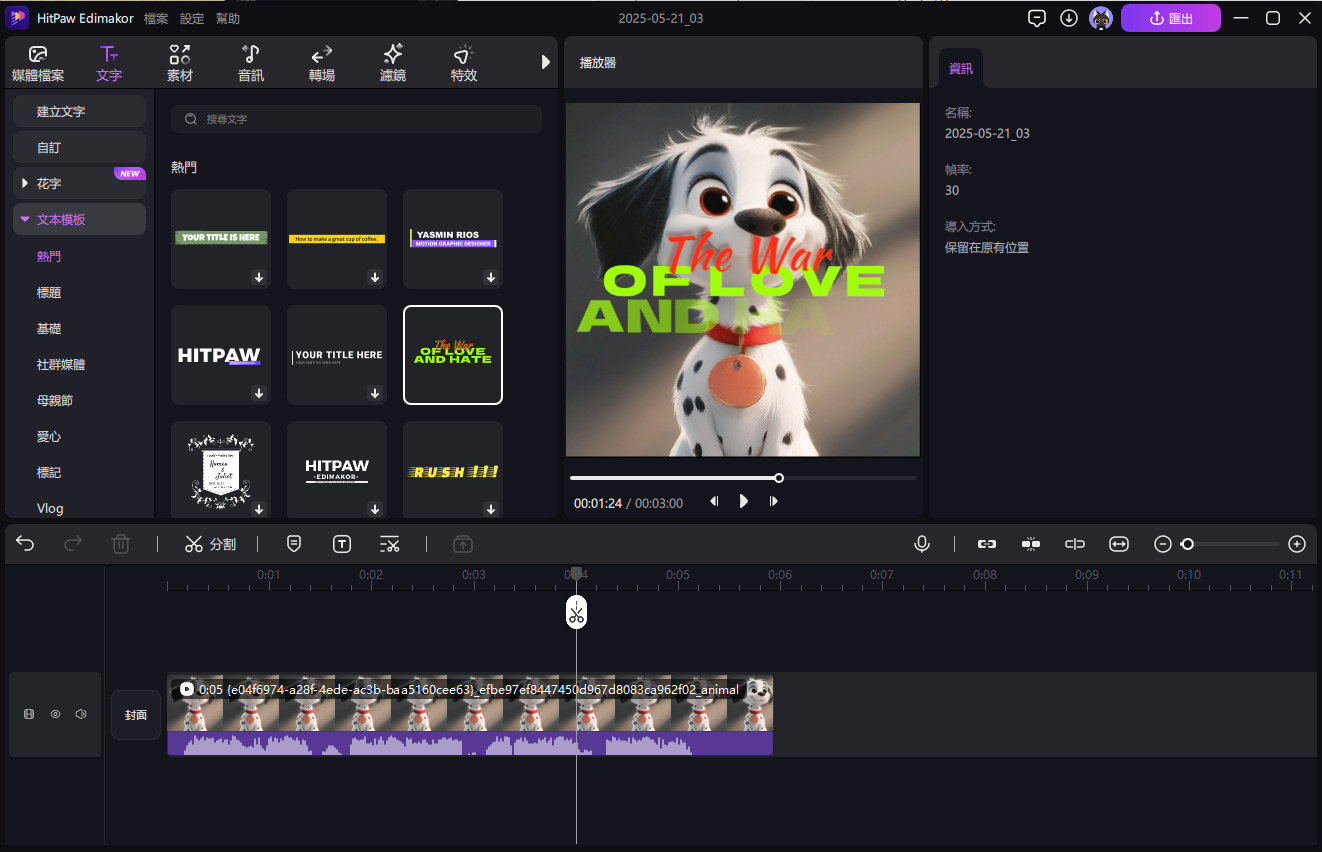Click the greyed export-frame toolbar icon
The height and width of the screenshot is (852, 1322).
(462, 544)
